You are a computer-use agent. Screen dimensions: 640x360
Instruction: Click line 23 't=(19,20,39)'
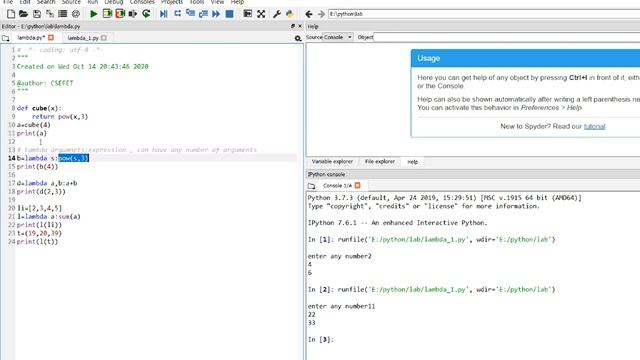tap(39, 233)
